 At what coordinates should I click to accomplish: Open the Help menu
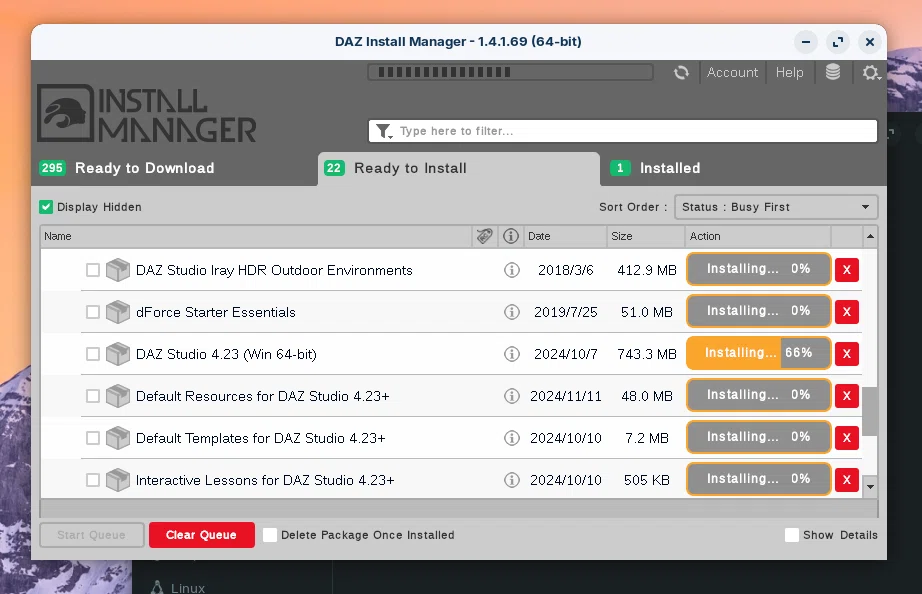[789, 72]
